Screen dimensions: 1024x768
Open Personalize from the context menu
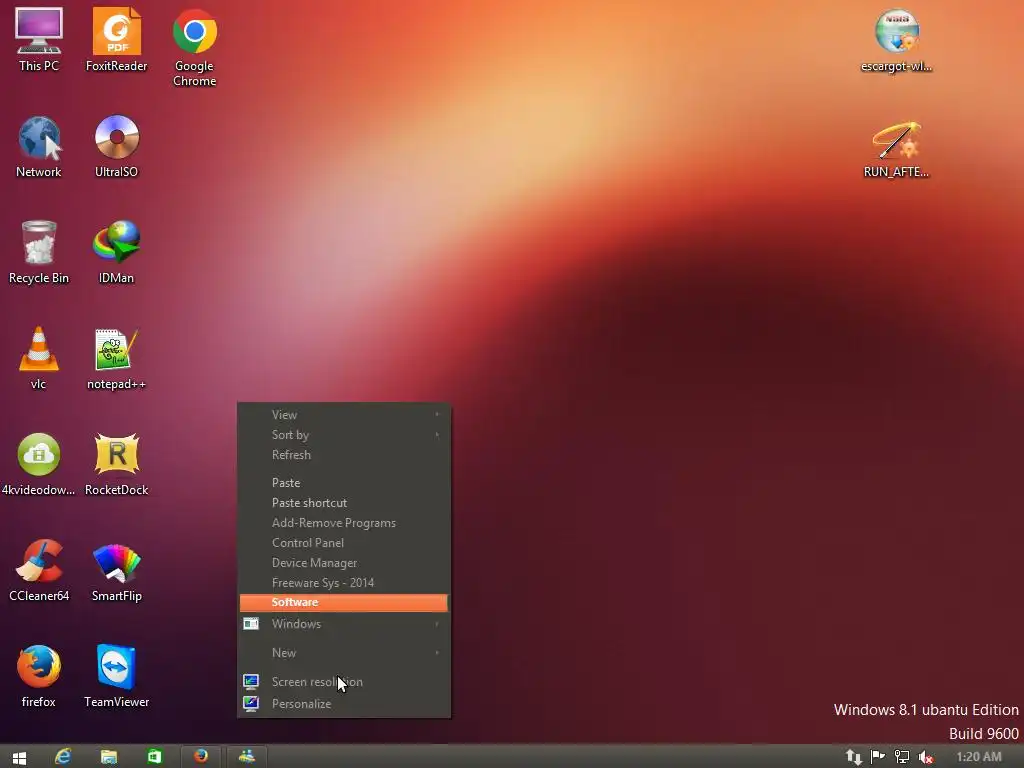(344, 704)
